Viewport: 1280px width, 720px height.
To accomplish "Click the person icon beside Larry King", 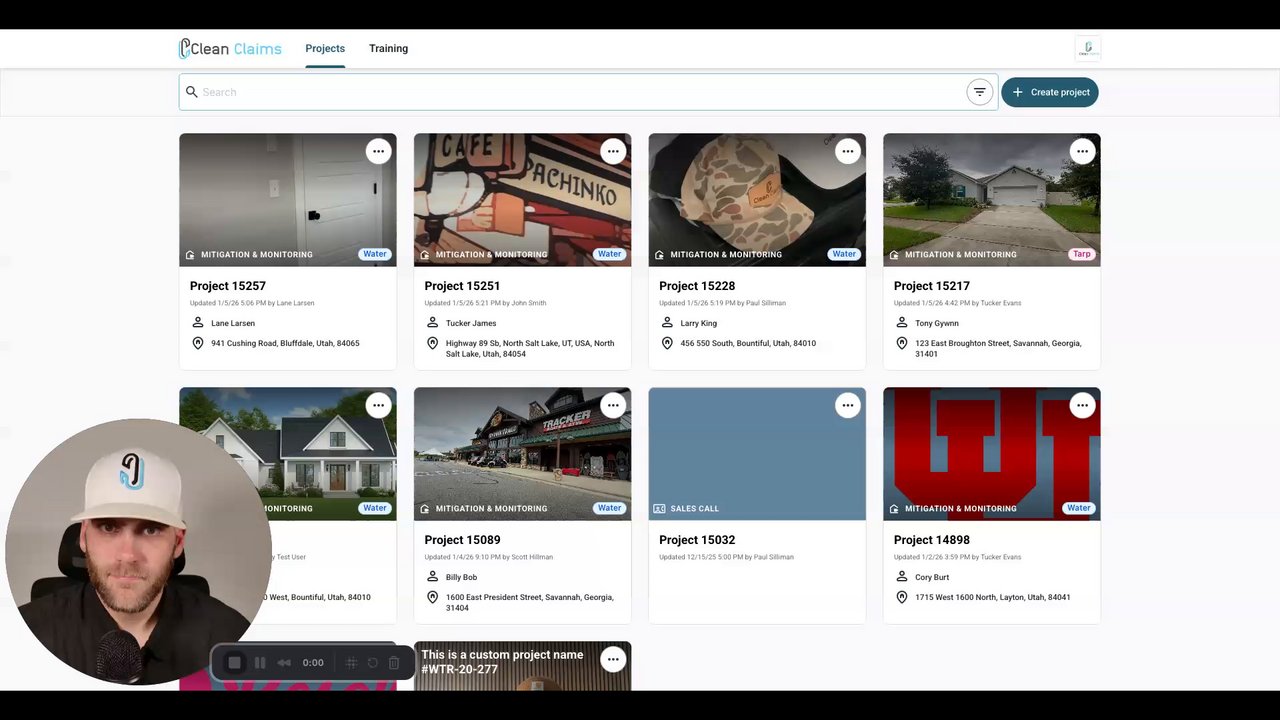I will (x=667, y=323).
